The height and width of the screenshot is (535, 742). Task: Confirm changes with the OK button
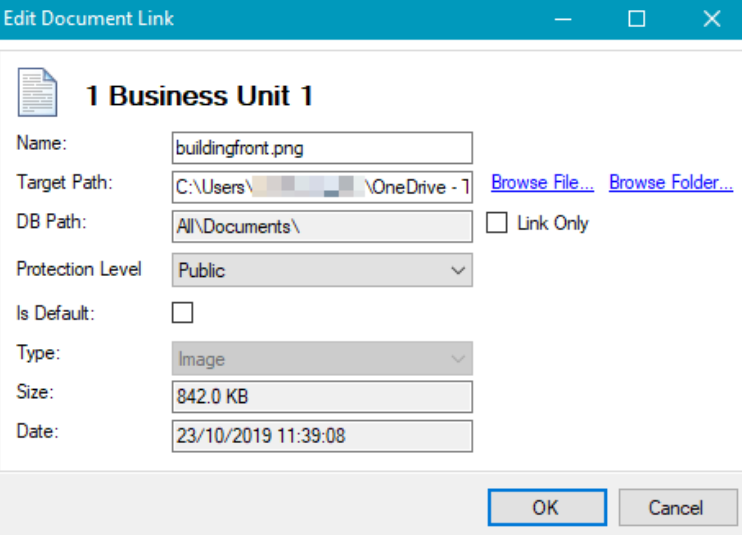point(546,507)
